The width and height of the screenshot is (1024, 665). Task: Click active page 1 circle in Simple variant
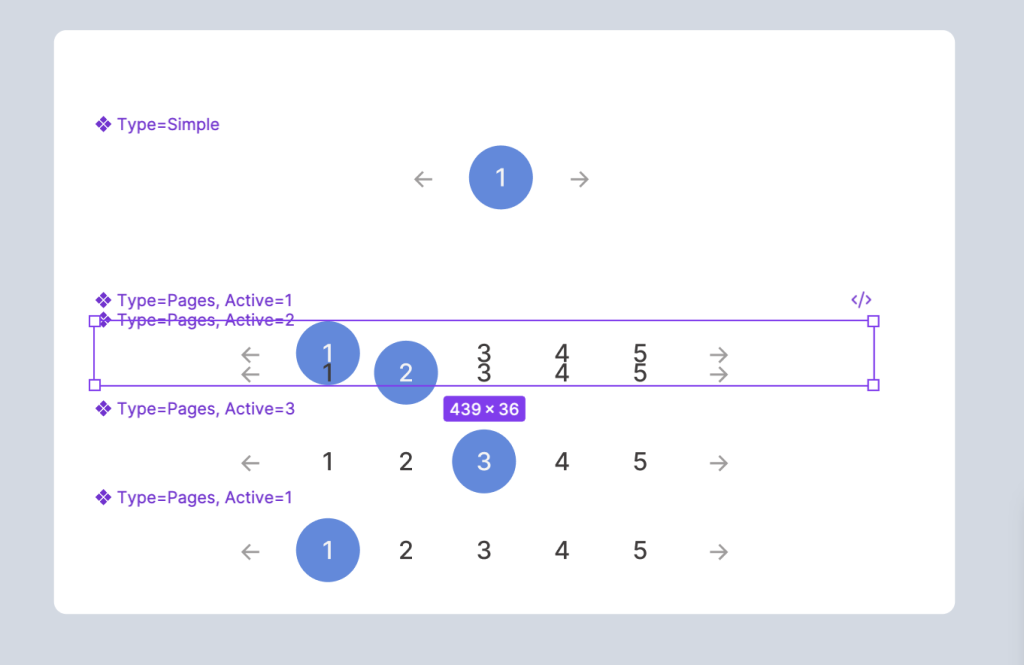pyautogui.click(x=501, y=178)
